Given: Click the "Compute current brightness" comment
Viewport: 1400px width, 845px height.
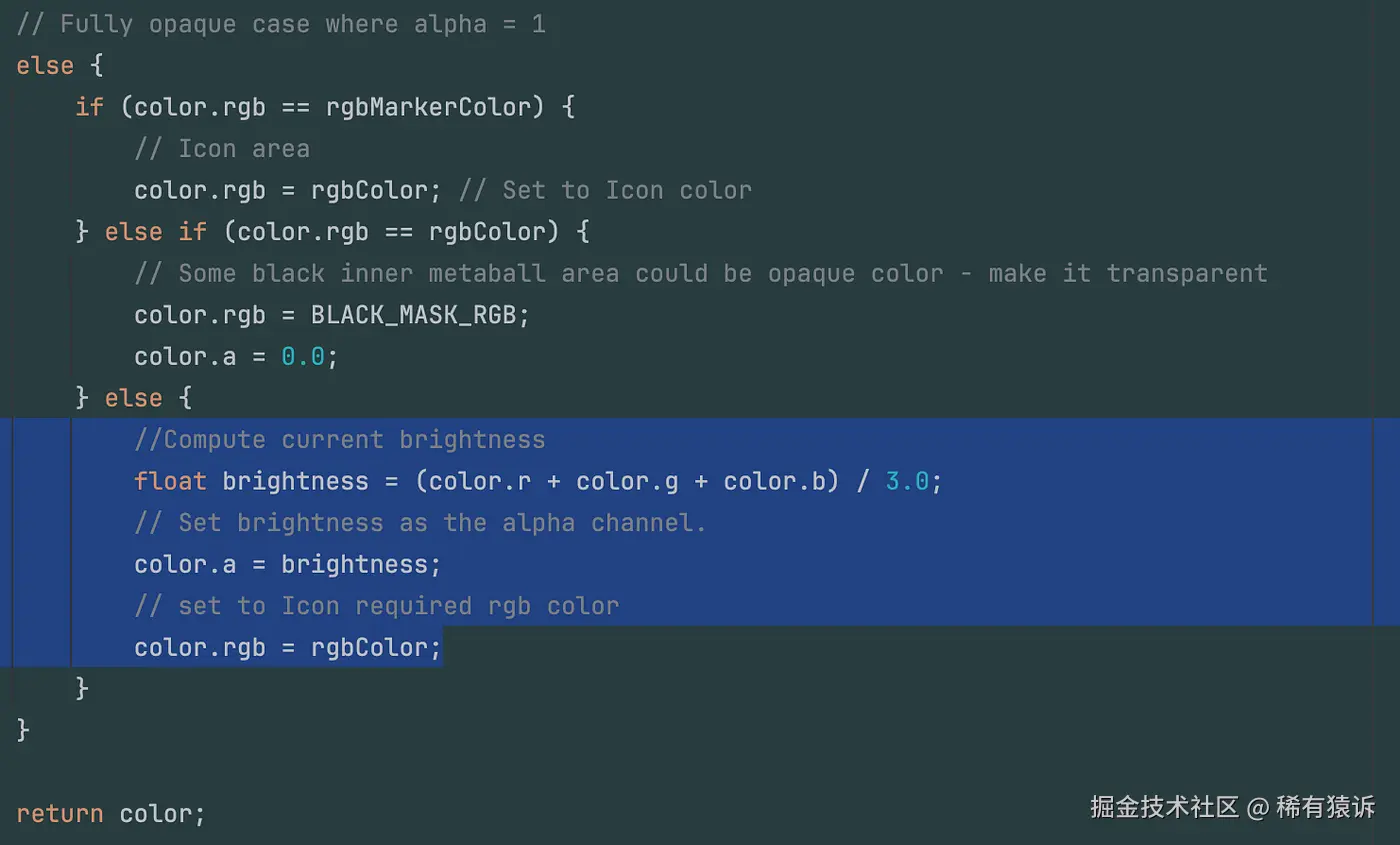Looking at the screenshot, I should [x=340, y=440].
